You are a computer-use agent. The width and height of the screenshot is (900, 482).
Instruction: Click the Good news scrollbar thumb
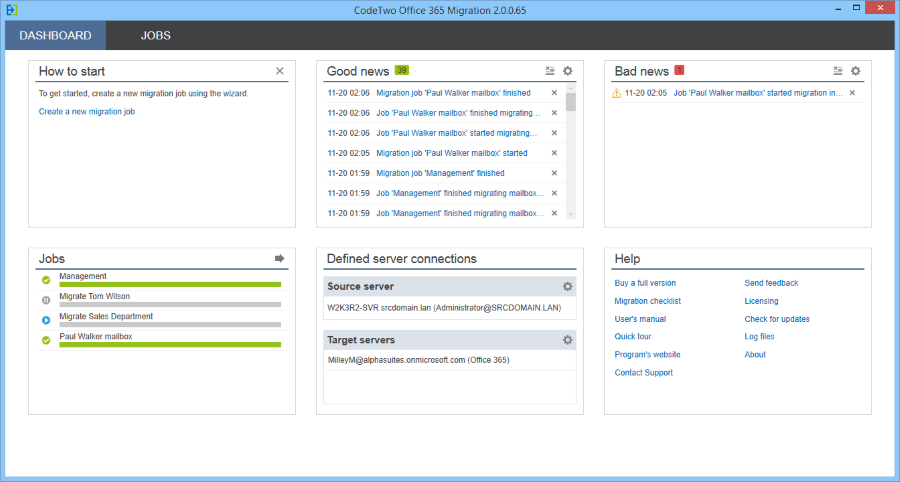pos(571,102)
